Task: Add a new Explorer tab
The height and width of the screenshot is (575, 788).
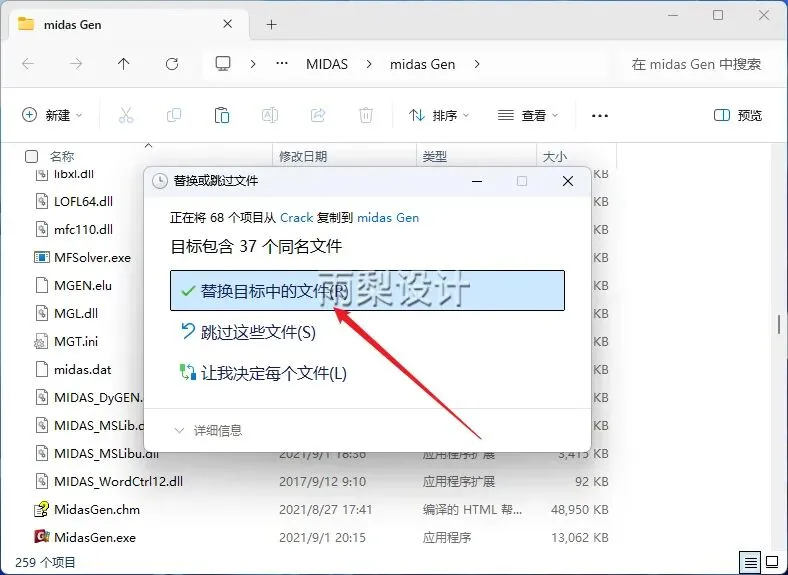Action: coord(271,25)
